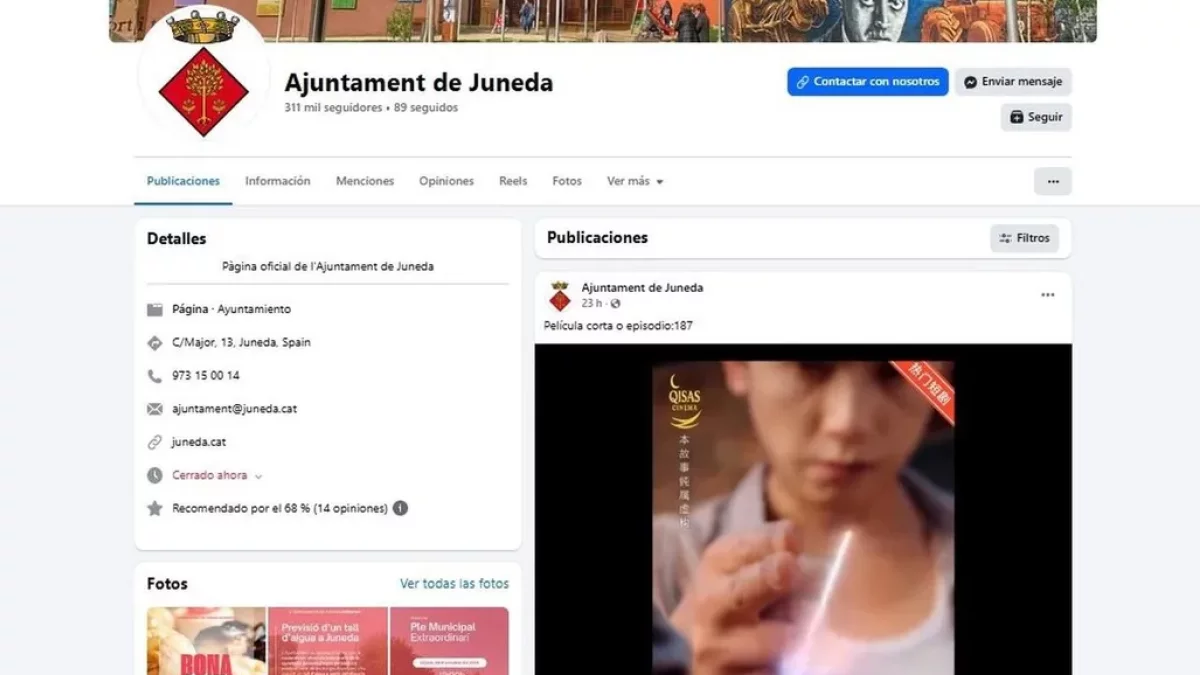The height and width of the screenshot is (675, 1200).
Task: Open page options via the ellipsis icon
Action: [1052, 181]
